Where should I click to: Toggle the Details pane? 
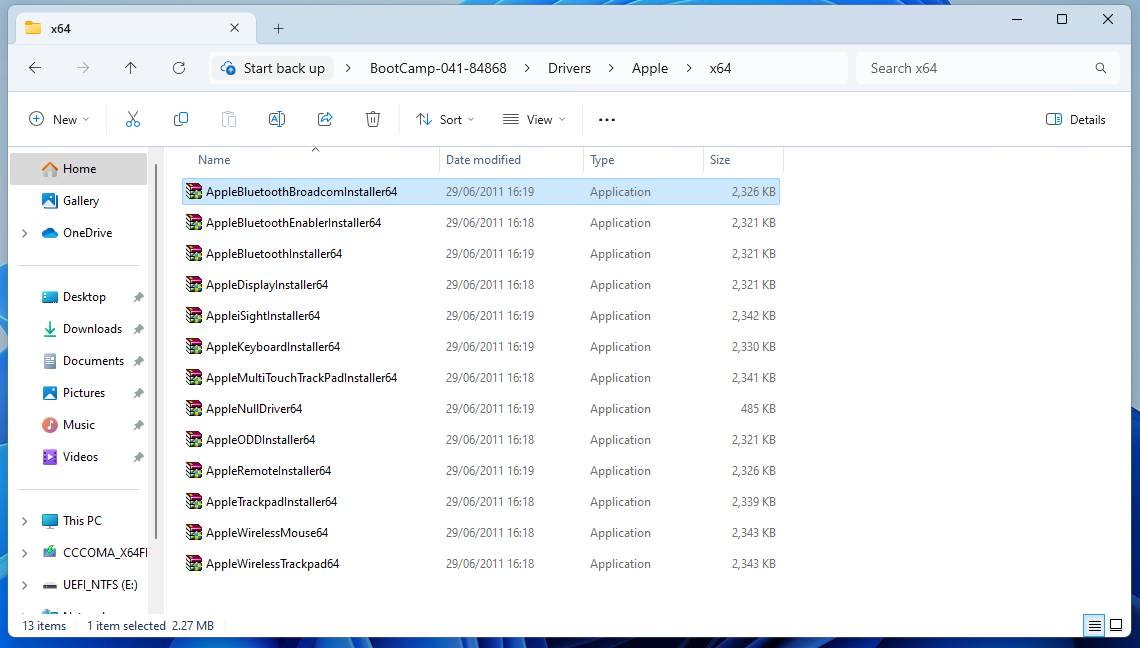click(1075, 119)
